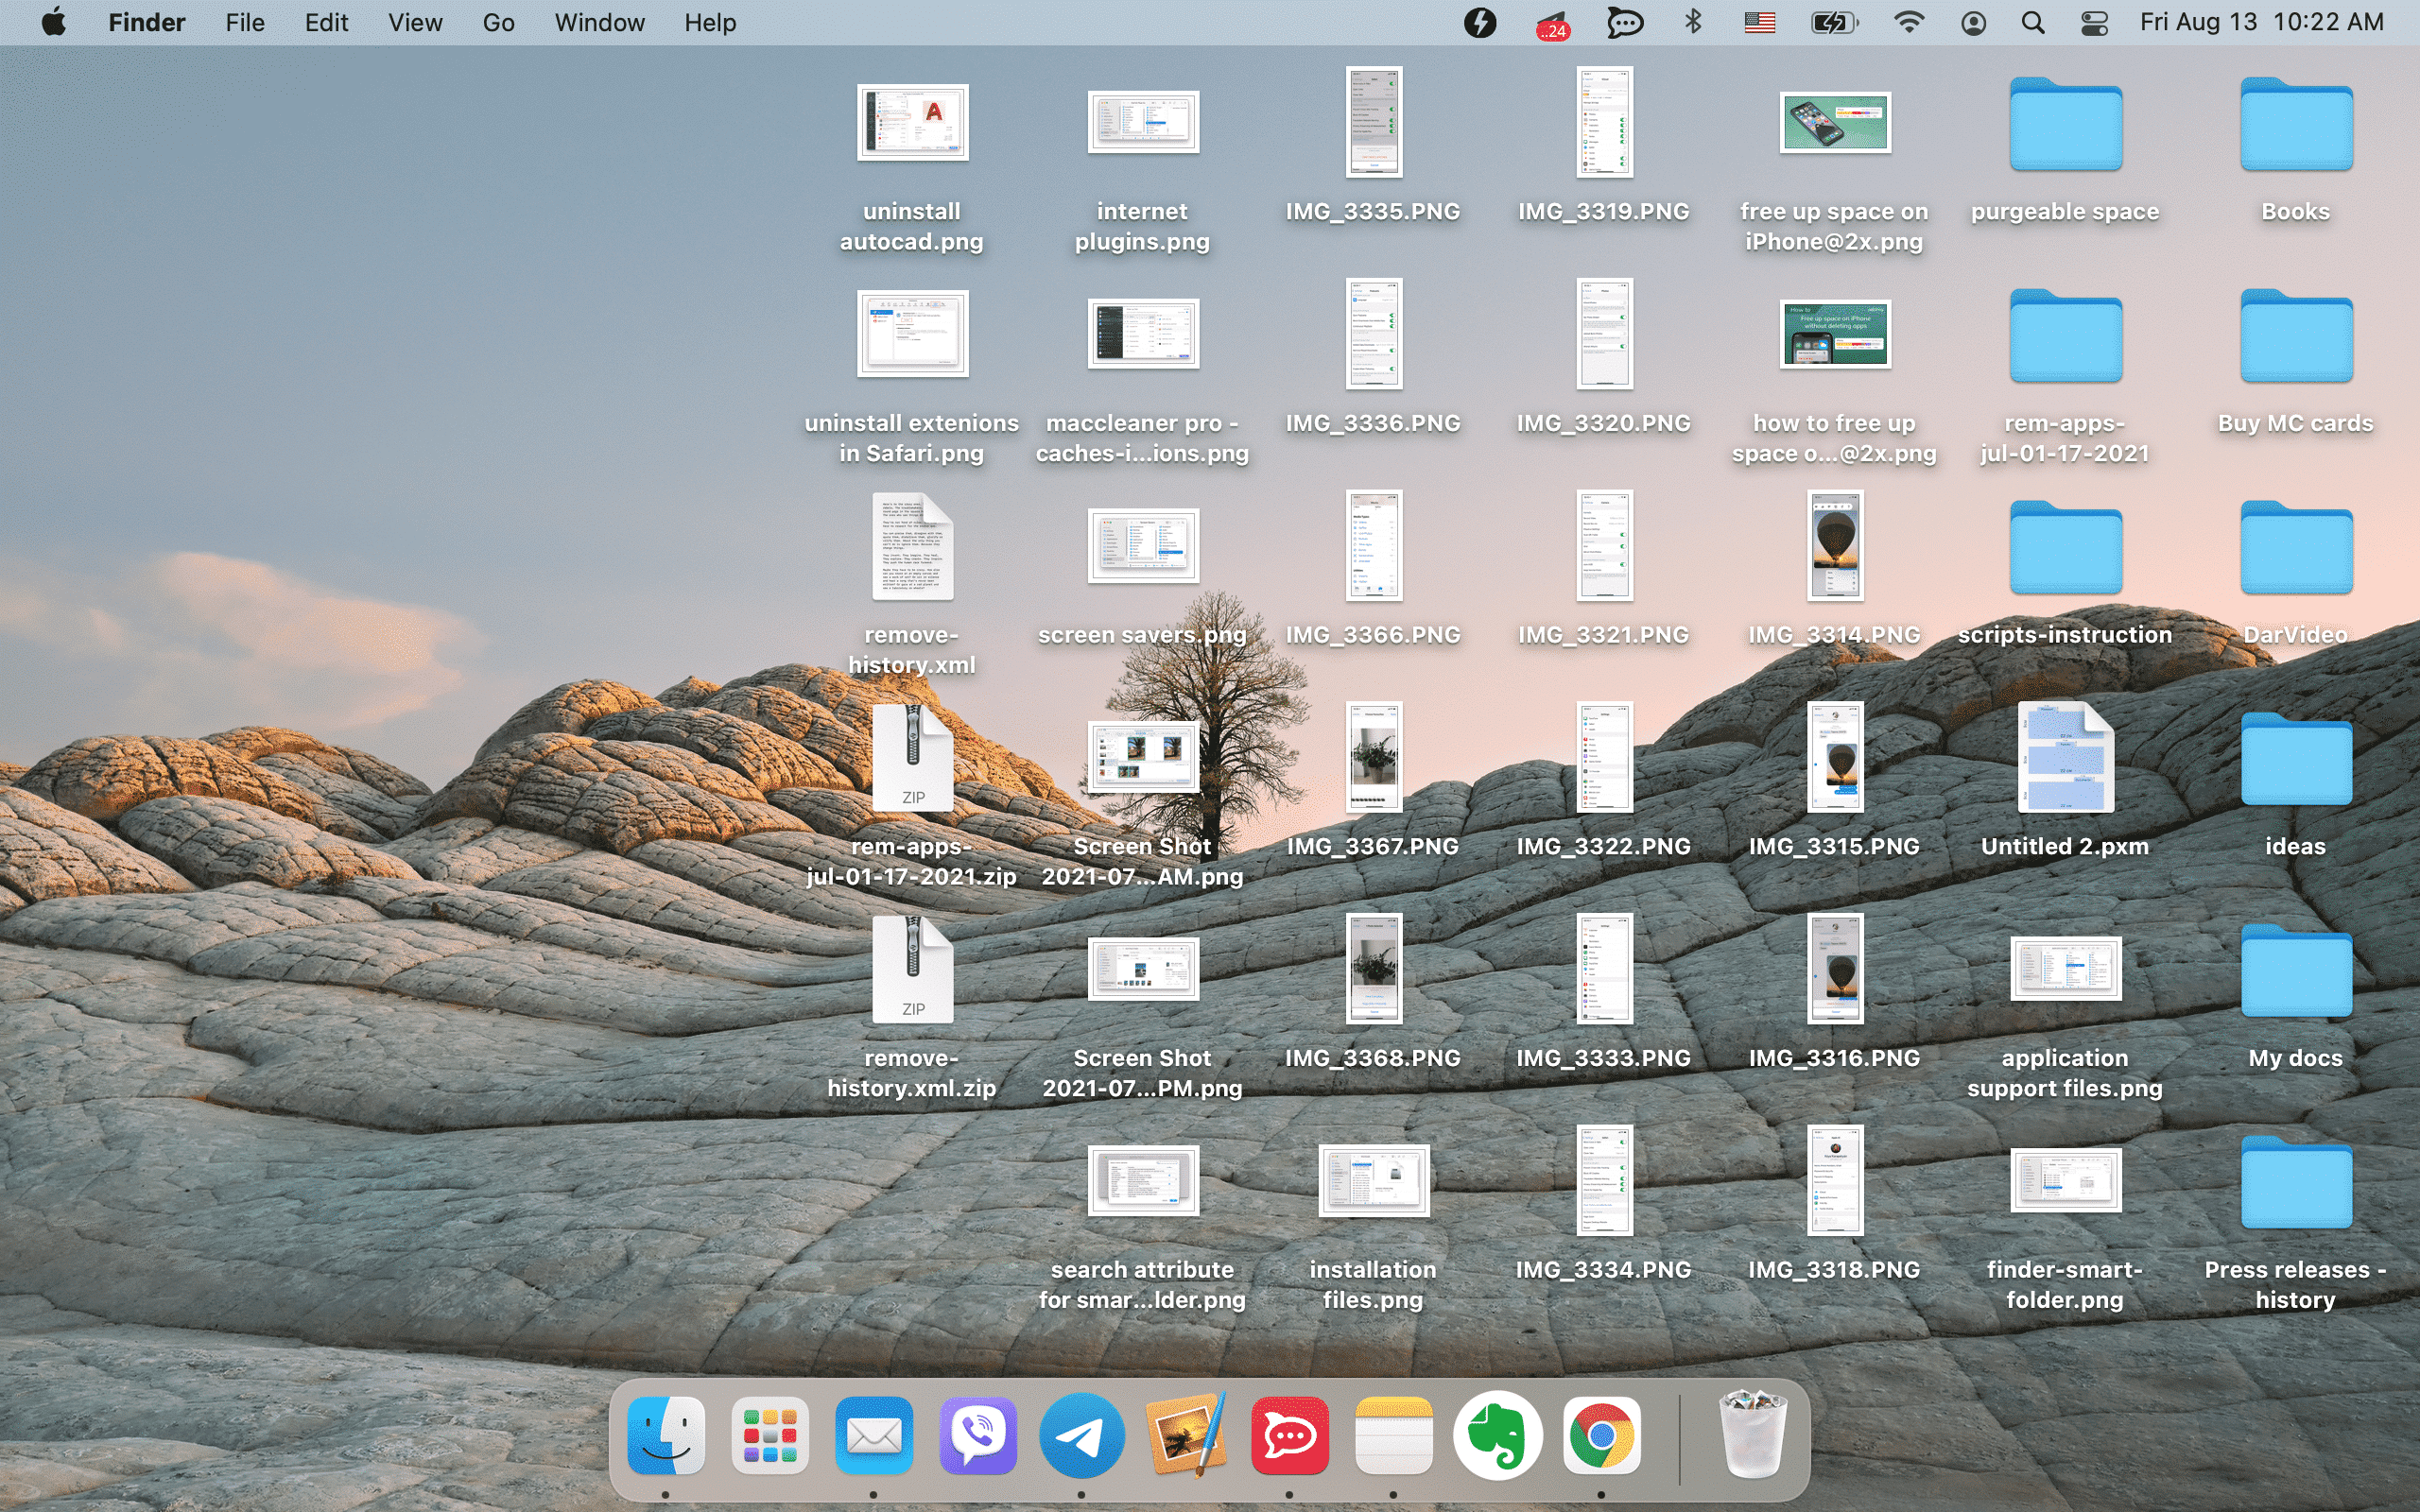Click the File menu in menu bar
The height and width of the screenshot is (1512, 2420).
pos(246,23)
